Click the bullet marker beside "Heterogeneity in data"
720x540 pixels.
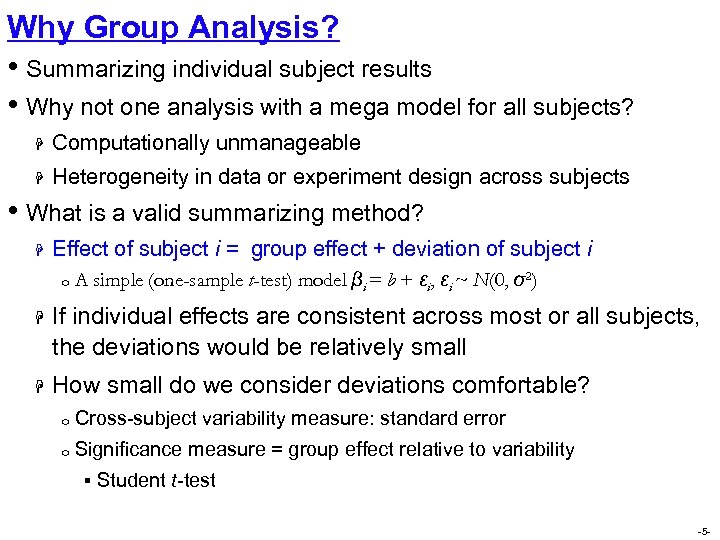[x=34, y=178]
